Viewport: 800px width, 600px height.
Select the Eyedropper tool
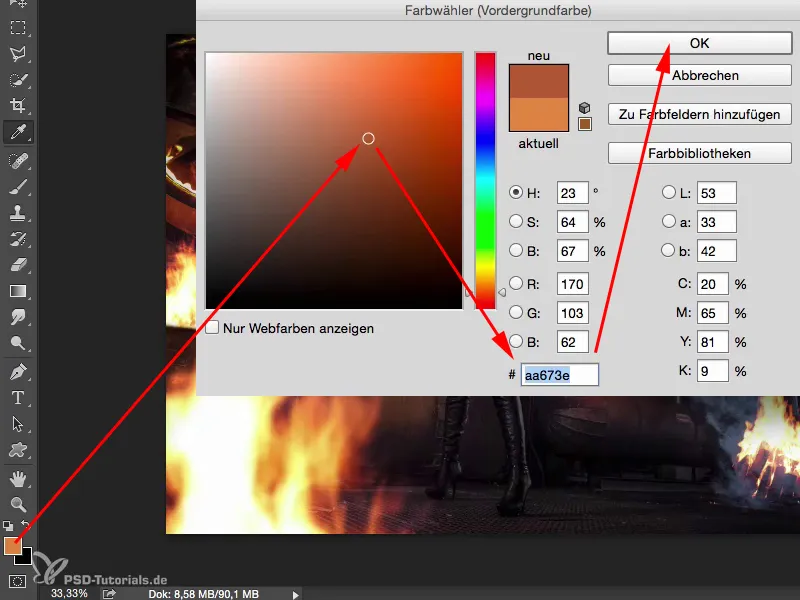coord(18,132)
